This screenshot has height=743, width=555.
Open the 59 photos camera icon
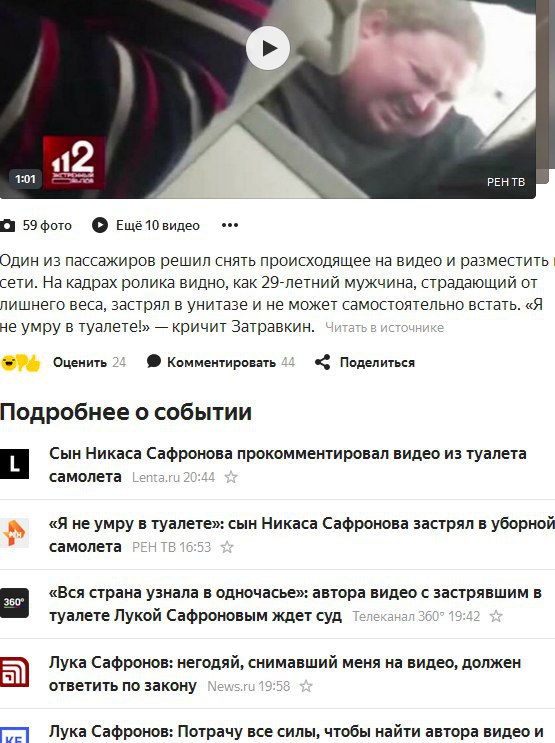click(x=7, y=226)
